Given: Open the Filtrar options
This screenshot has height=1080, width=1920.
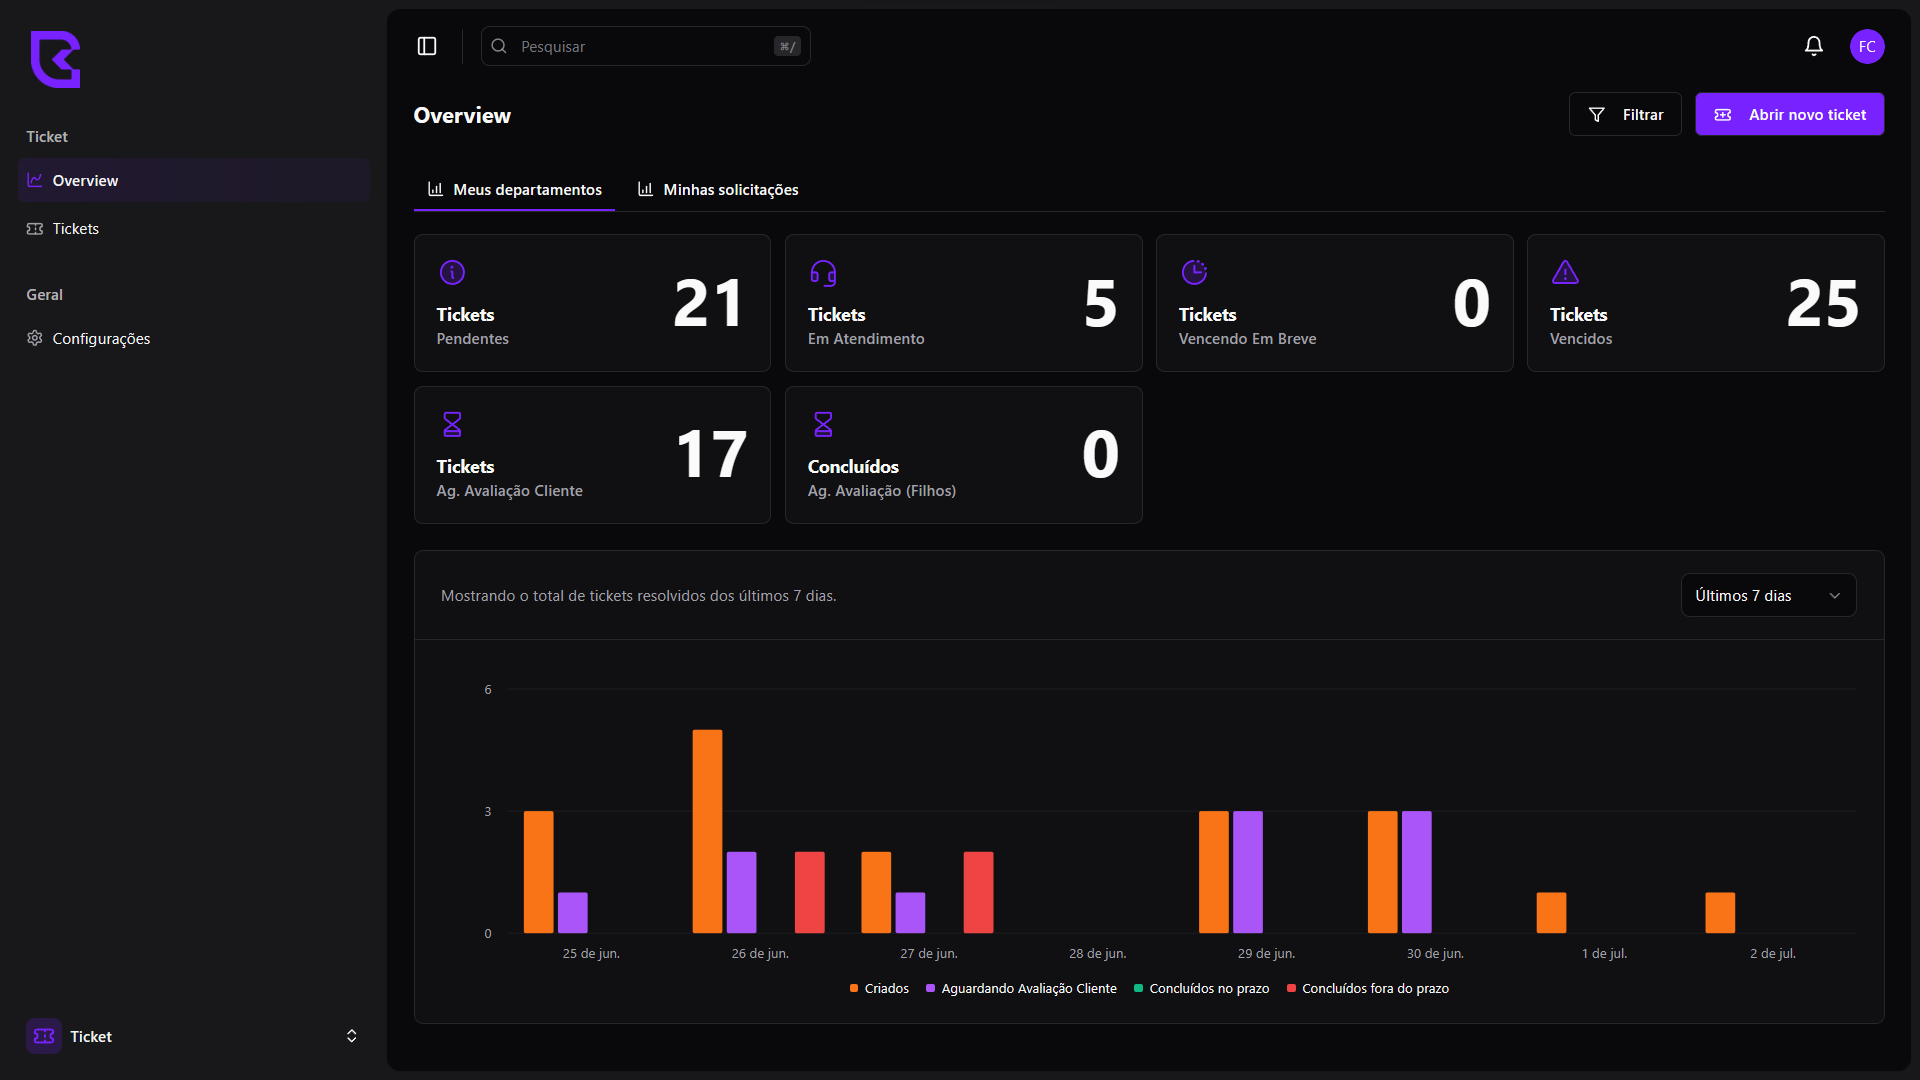Looking at the screenshot, I should coord(1625,115).
